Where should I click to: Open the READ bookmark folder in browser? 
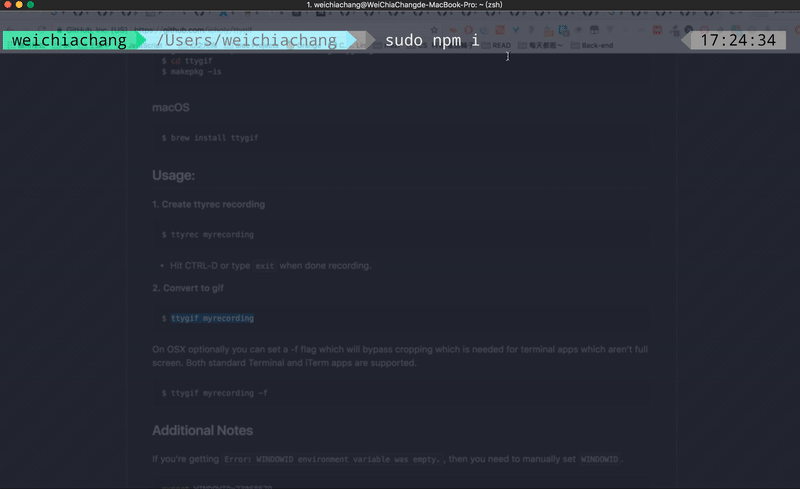tap(496, 45)
